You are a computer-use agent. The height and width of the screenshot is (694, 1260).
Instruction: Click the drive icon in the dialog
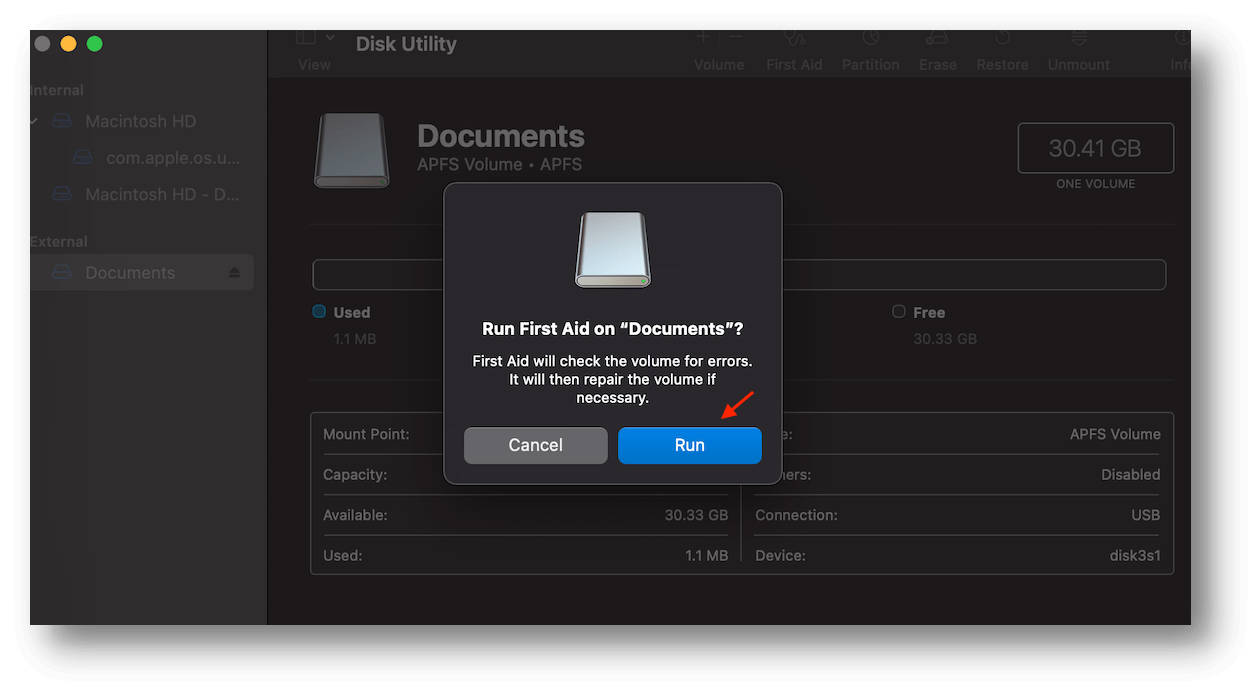coord(612,250)
